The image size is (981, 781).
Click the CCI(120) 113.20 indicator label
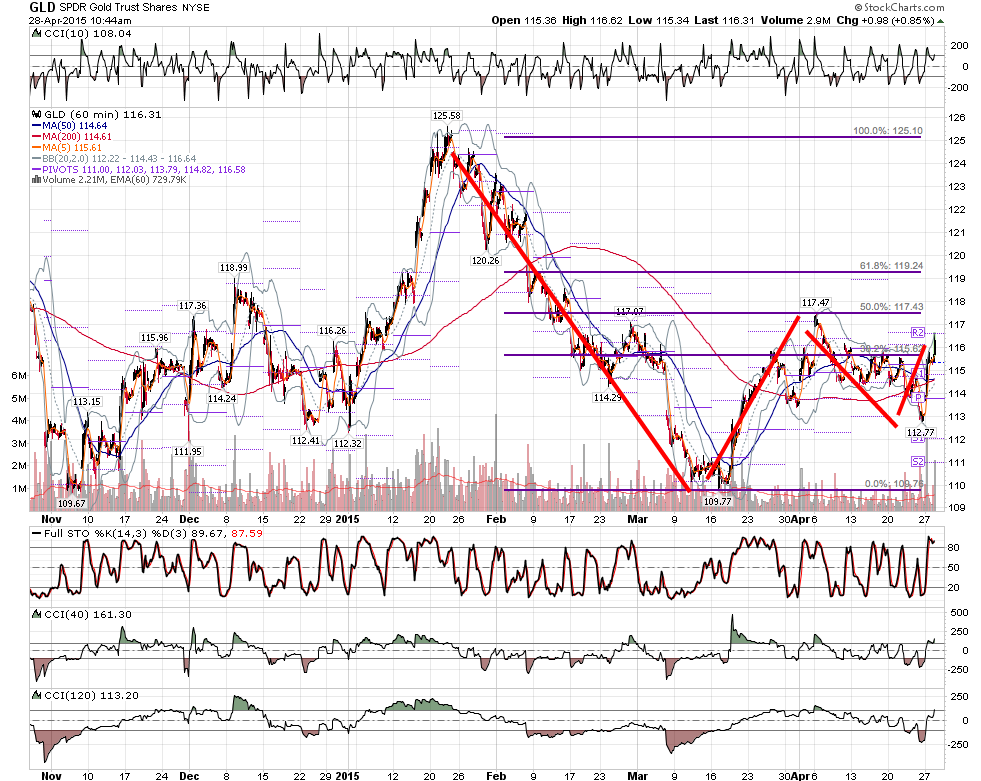pyautogui.click(x=91, y=695)
